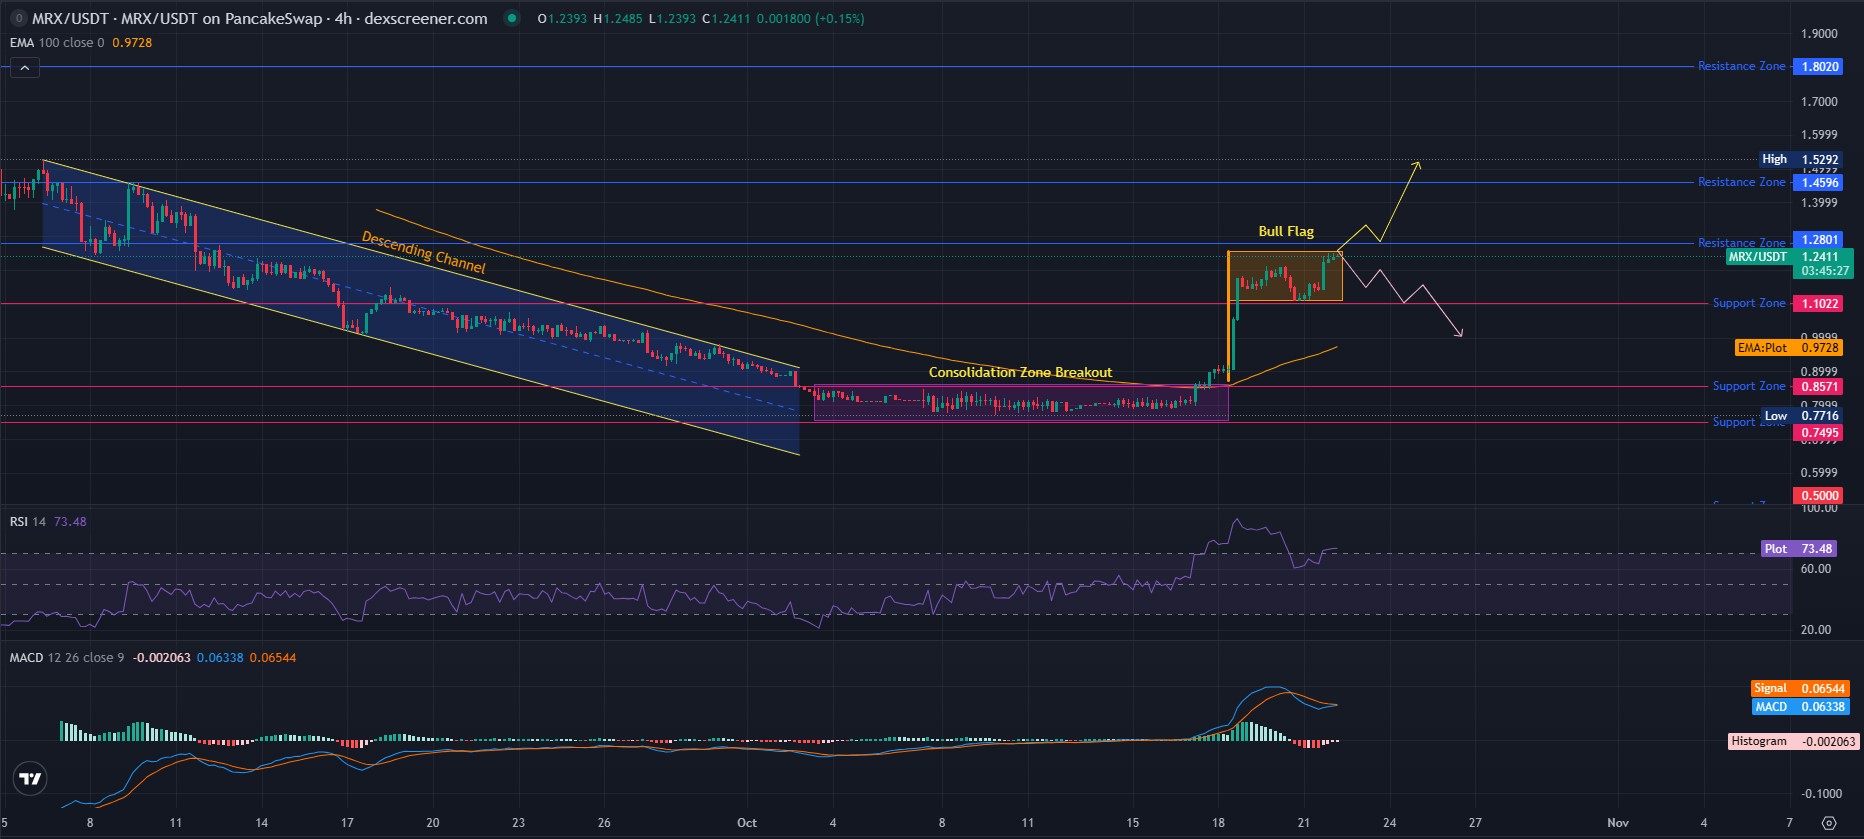This screenshot has width=1864, height=839.
Task: Click the MRX/USDT 1.2411 current price label
Action: [x=1789, y=264]
